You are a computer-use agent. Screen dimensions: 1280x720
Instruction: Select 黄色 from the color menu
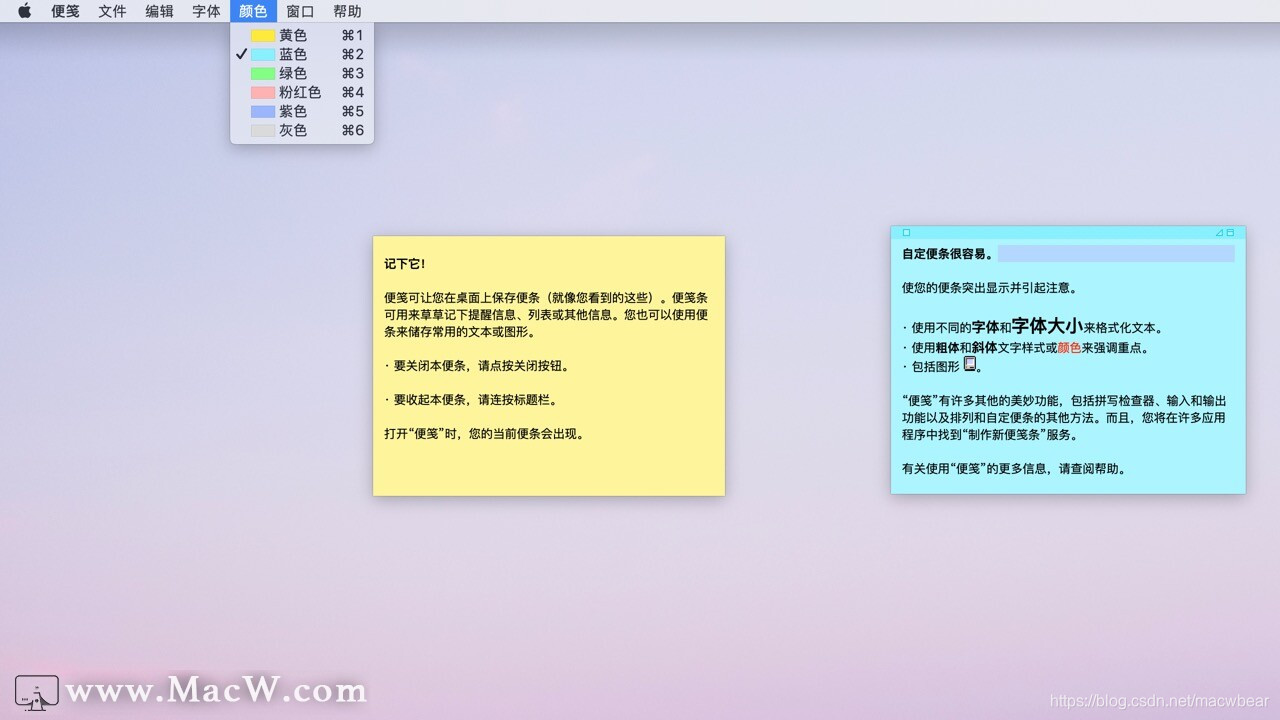[x=292, y=35]
